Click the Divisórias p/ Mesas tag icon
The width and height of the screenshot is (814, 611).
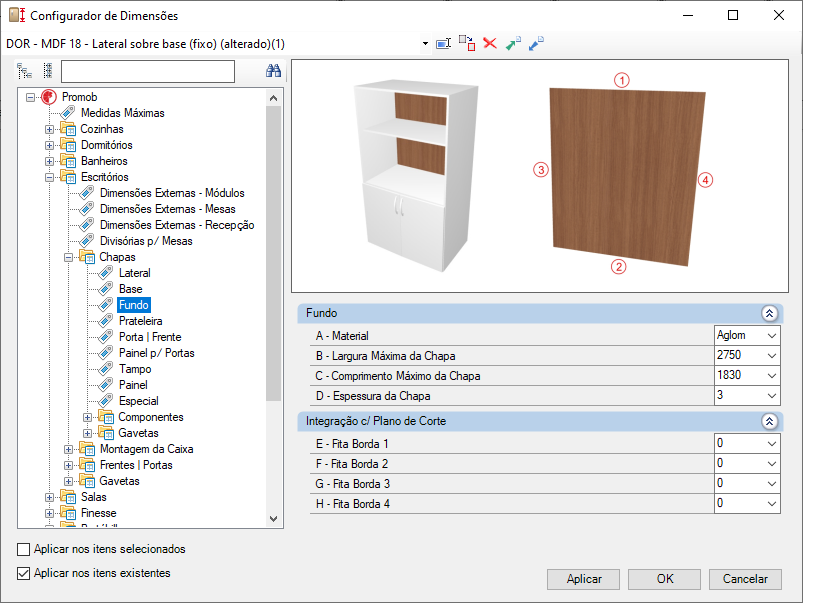point(87,241)
